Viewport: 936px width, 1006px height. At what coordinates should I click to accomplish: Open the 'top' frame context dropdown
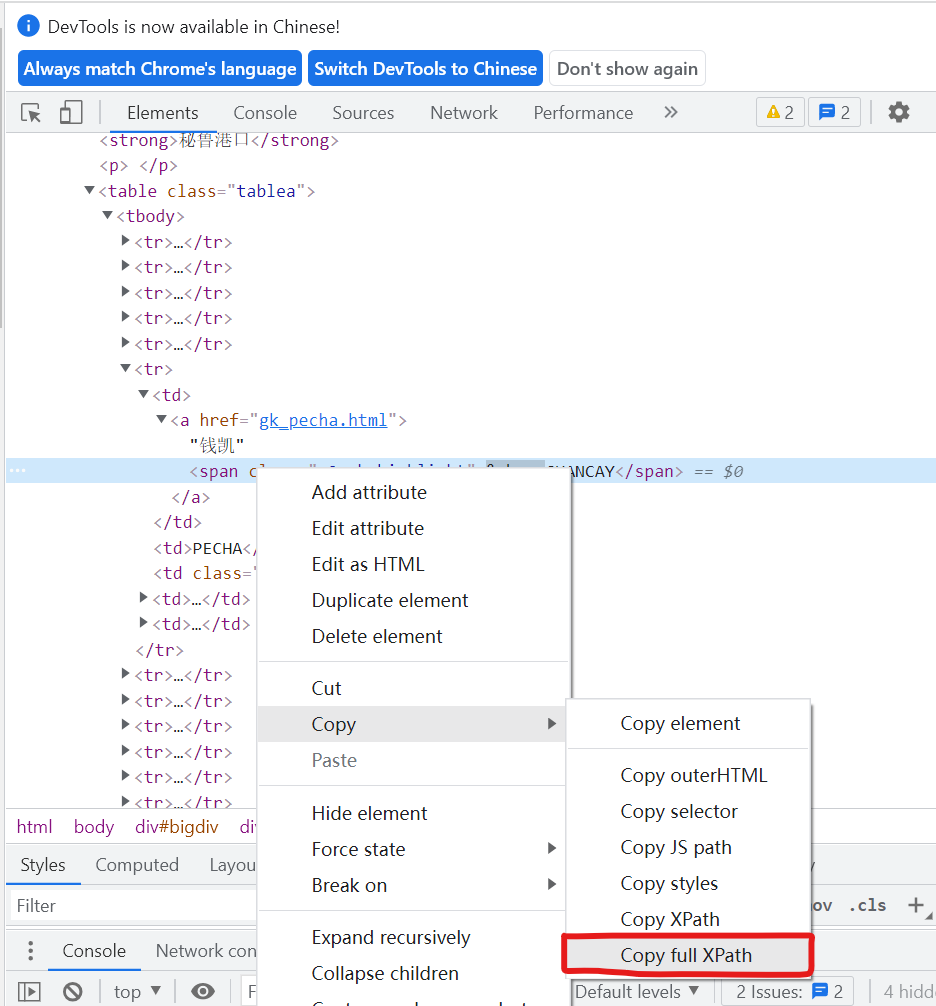click(136, 990)
